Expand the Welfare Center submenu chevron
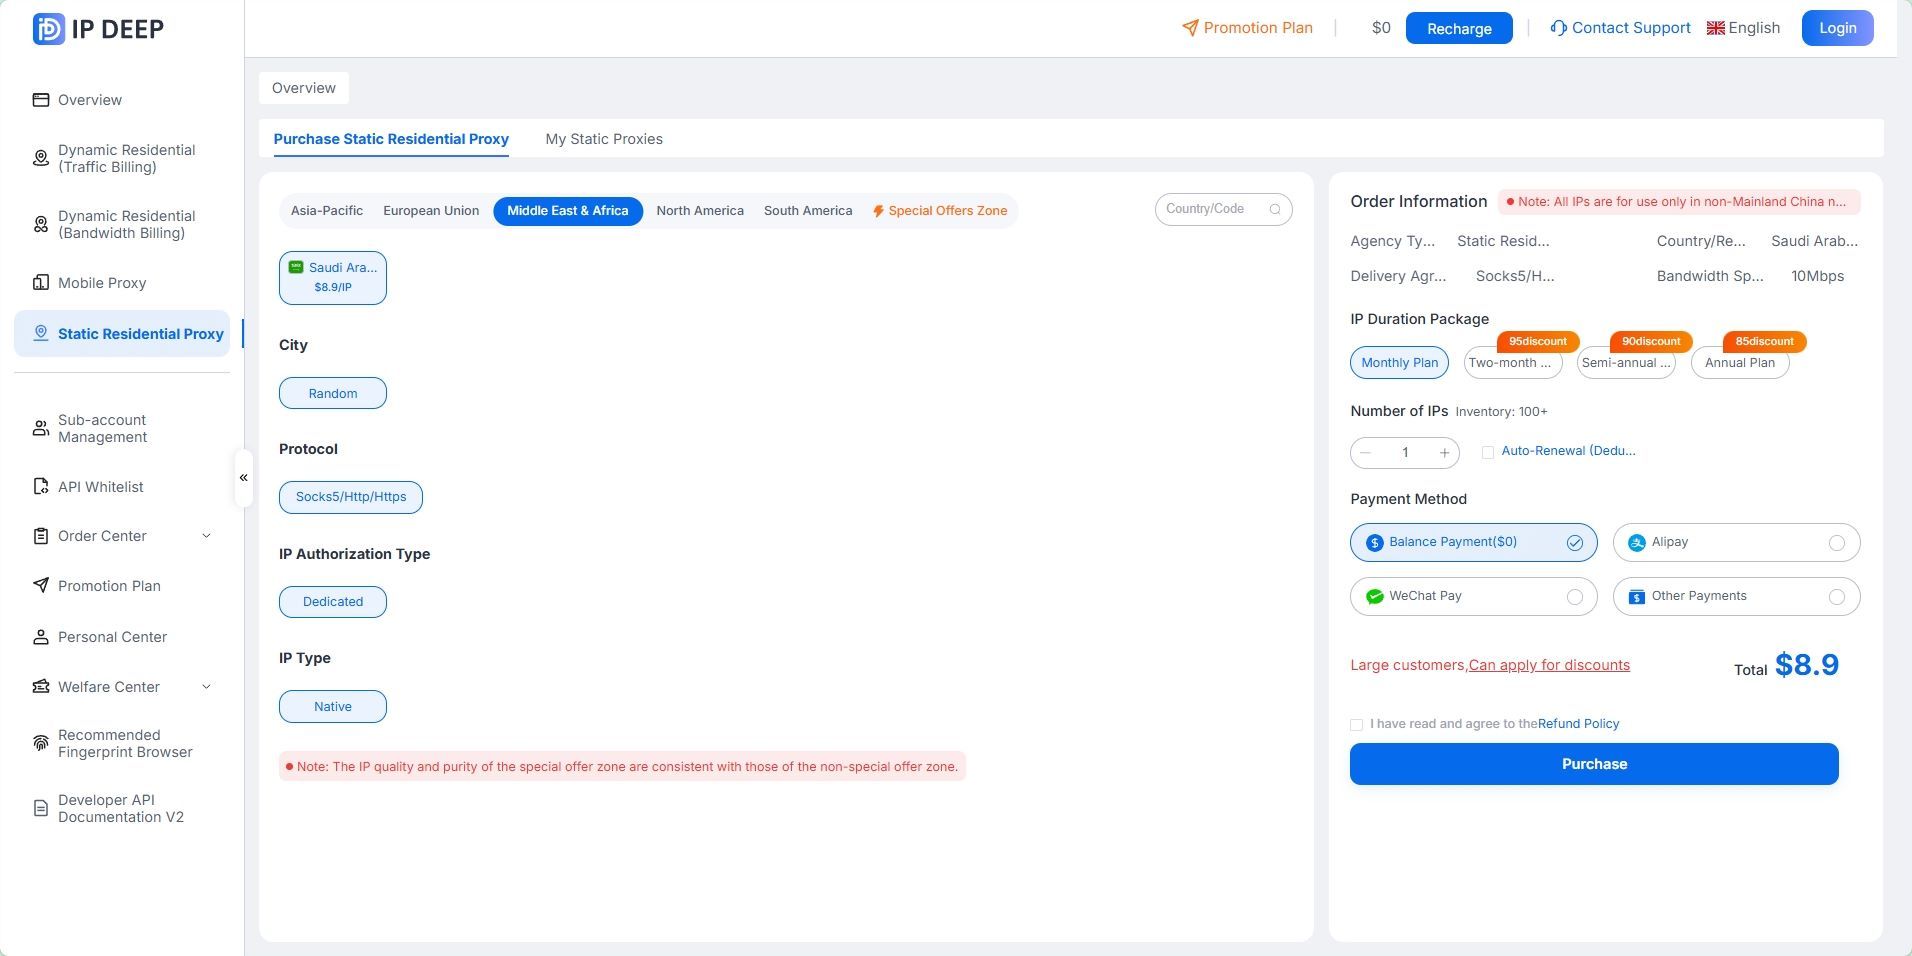Viewport: 1912px width, 956px height. (207, 687)
